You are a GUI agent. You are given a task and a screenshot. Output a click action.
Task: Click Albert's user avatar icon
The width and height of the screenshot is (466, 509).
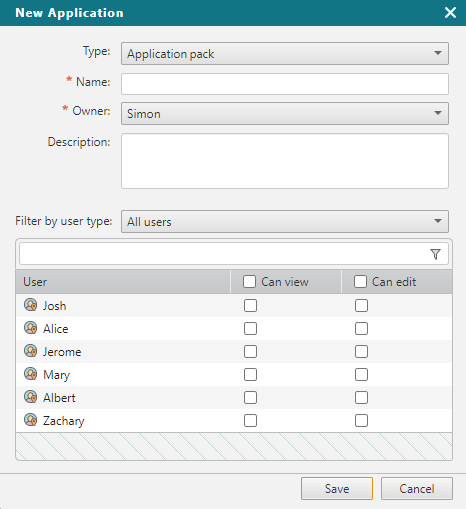pos(31,397)
